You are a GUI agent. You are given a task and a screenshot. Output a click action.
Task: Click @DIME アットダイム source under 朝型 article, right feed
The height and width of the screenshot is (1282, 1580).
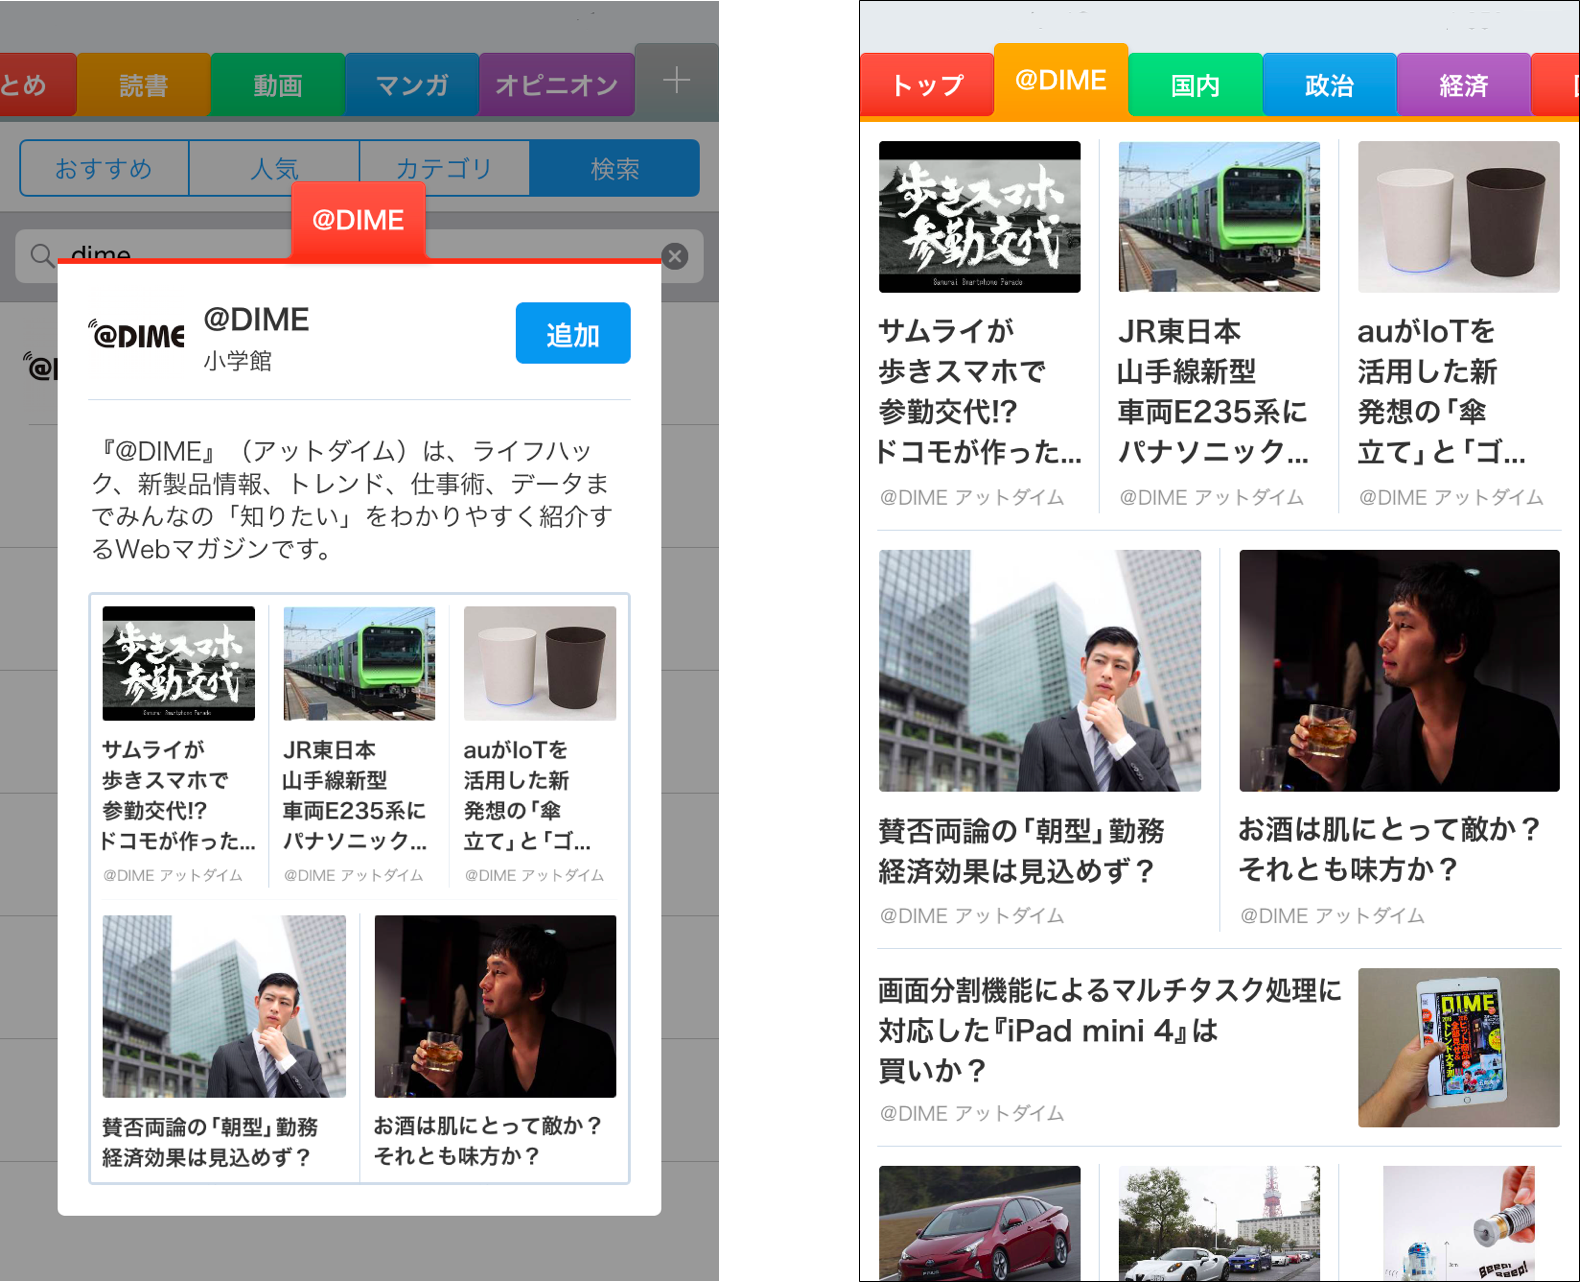pos(972,915)
